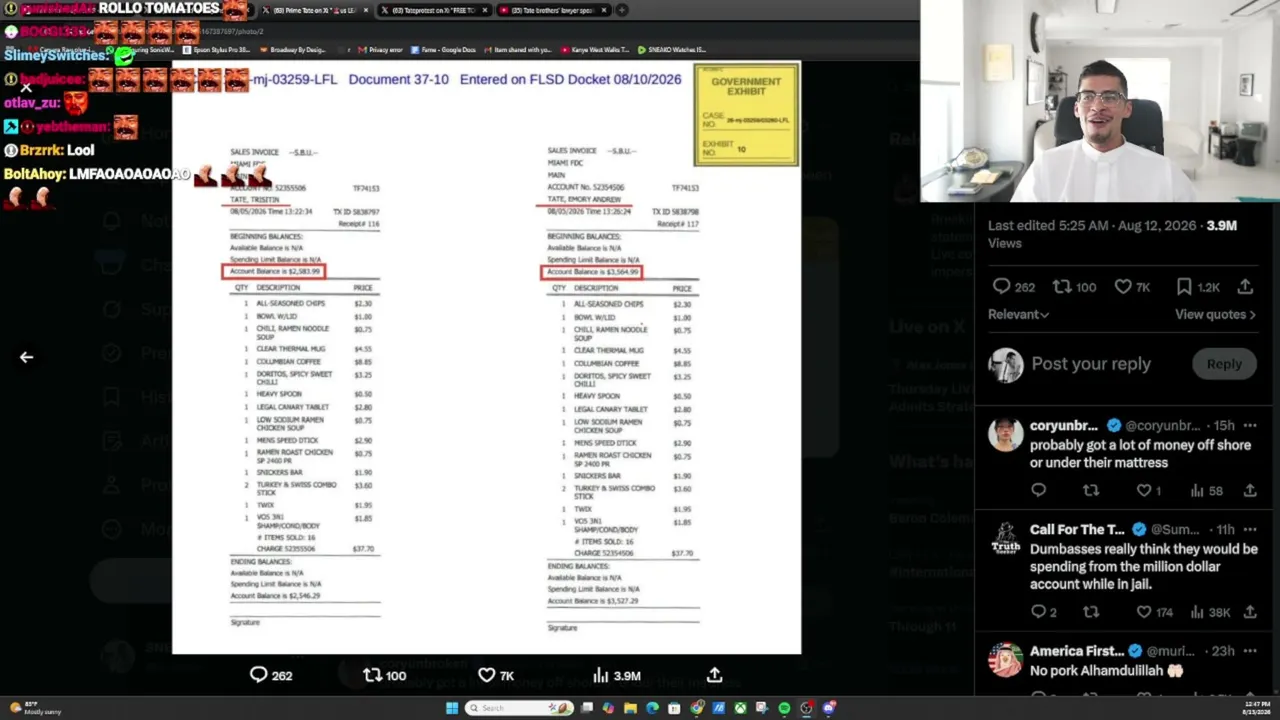Open View quotes link
1280x720 pixels.
point(1215,314)
